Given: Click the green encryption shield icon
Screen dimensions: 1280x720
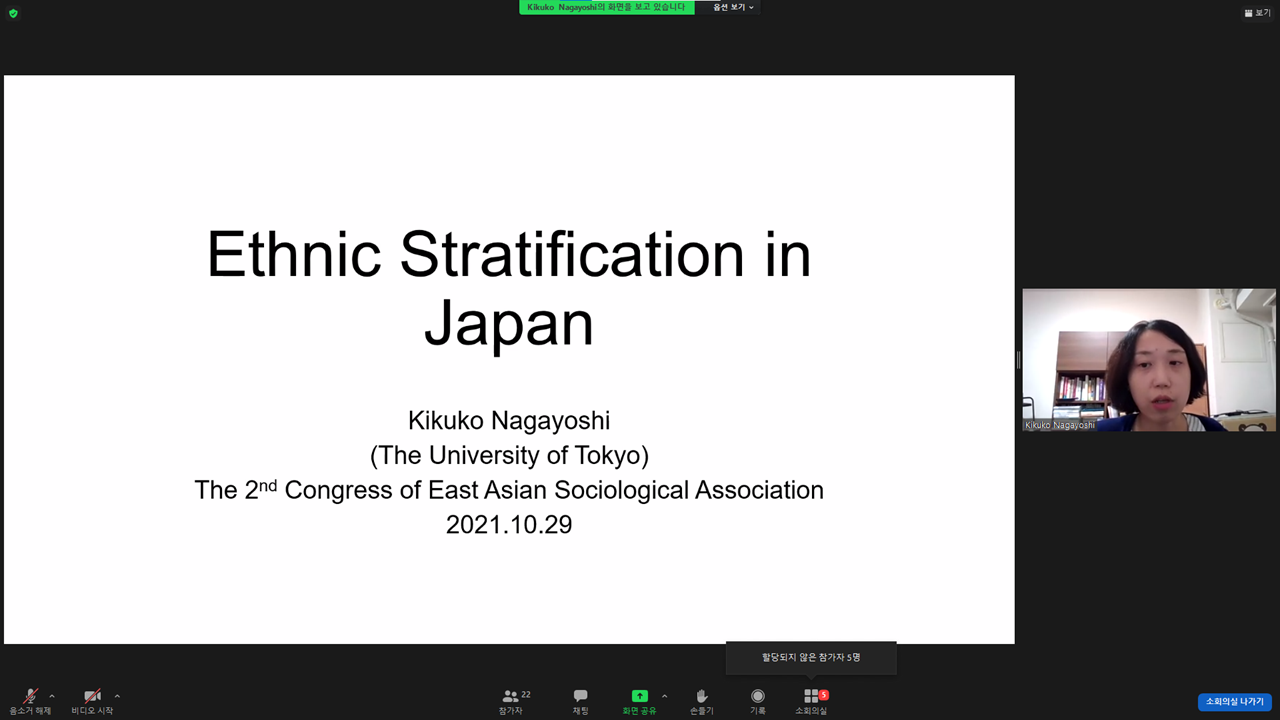Looking at the screenshot, I should click(x=13, y=13).
